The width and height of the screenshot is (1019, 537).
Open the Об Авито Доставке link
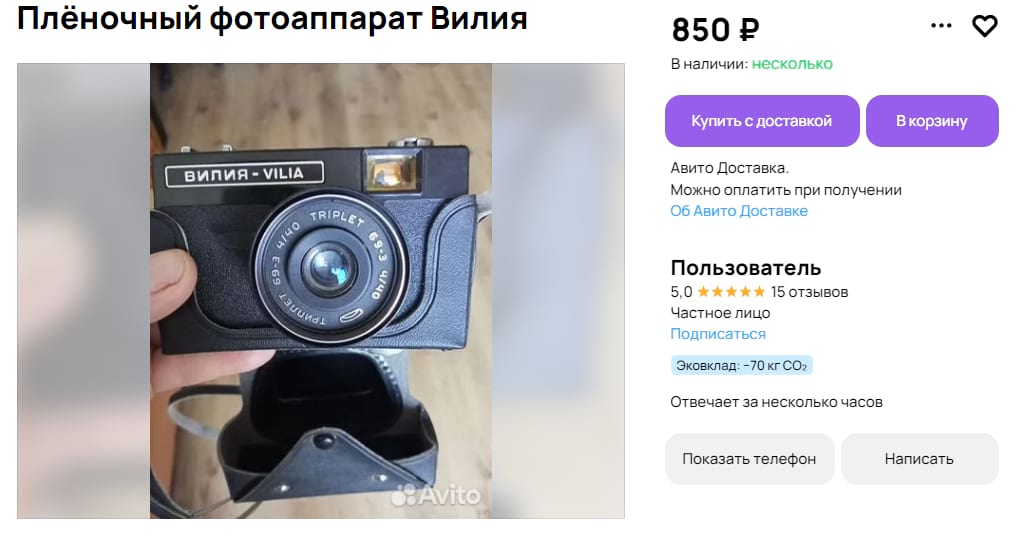point(739,211)
